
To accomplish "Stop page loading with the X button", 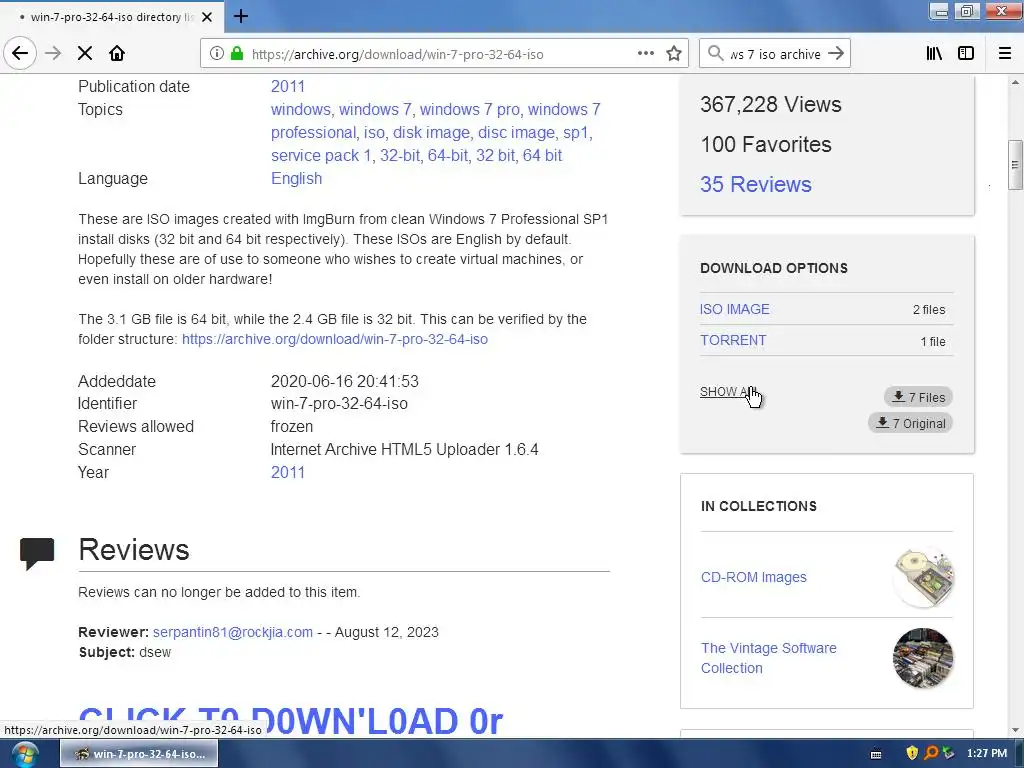I will (x=85, y=54).
